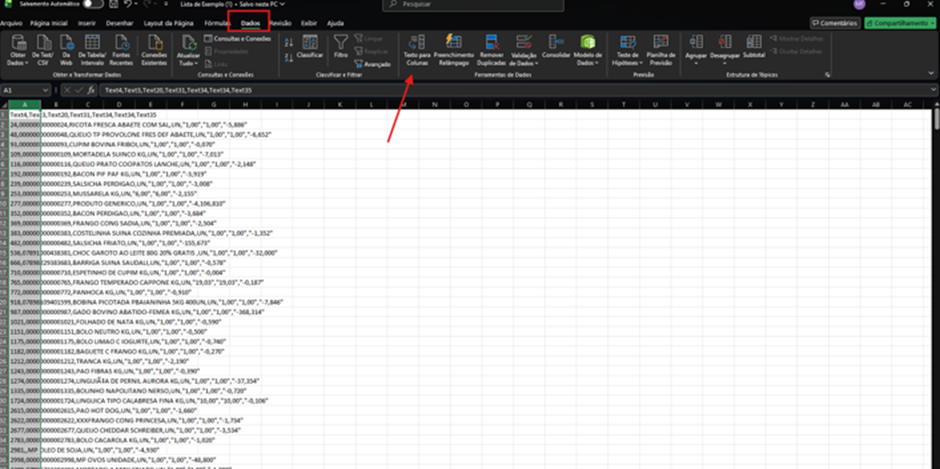The height and width of the screenshot is (469, 940).
Task: Expand the Teste de Hipóteses menu
Action: point(628,50)
